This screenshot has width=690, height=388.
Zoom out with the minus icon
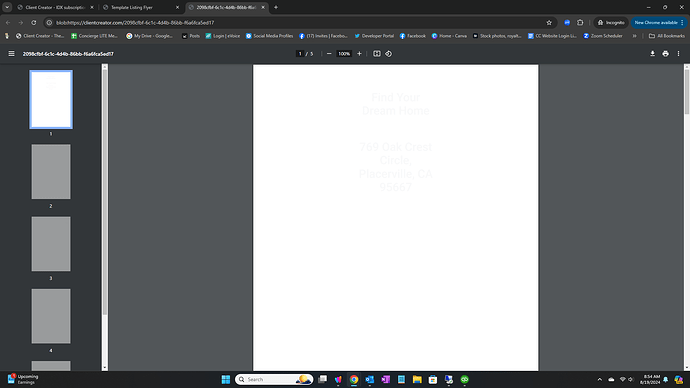click(x=329, y=54)
